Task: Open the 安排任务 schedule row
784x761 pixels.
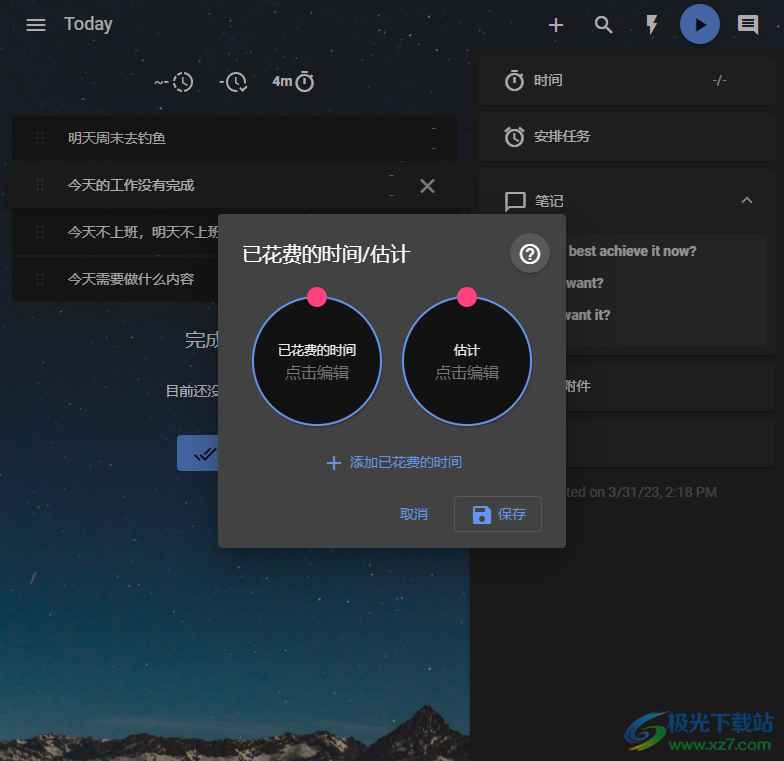Action: pyautogui.click(x=626, y=136)
